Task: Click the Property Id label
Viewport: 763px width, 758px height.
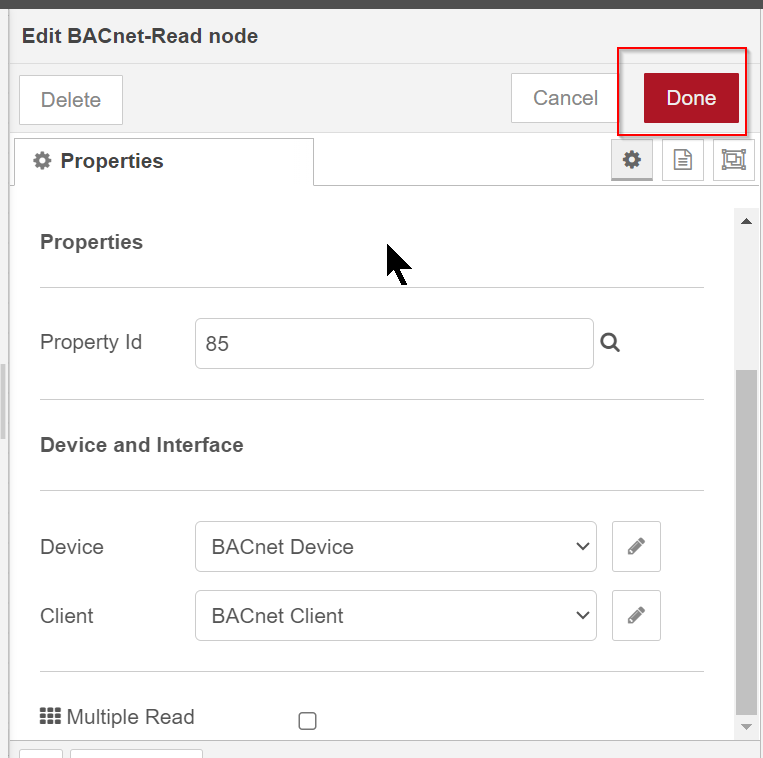Action: click(x=91, y=343)
